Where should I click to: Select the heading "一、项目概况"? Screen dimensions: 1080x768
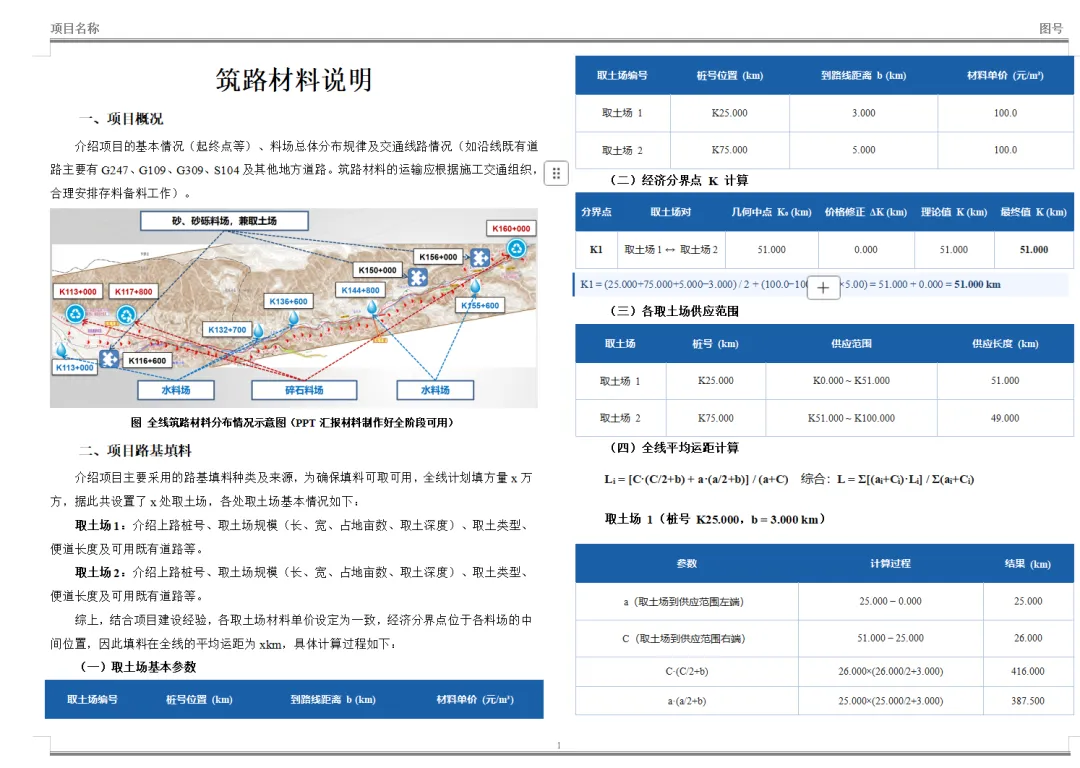(121, 118)
